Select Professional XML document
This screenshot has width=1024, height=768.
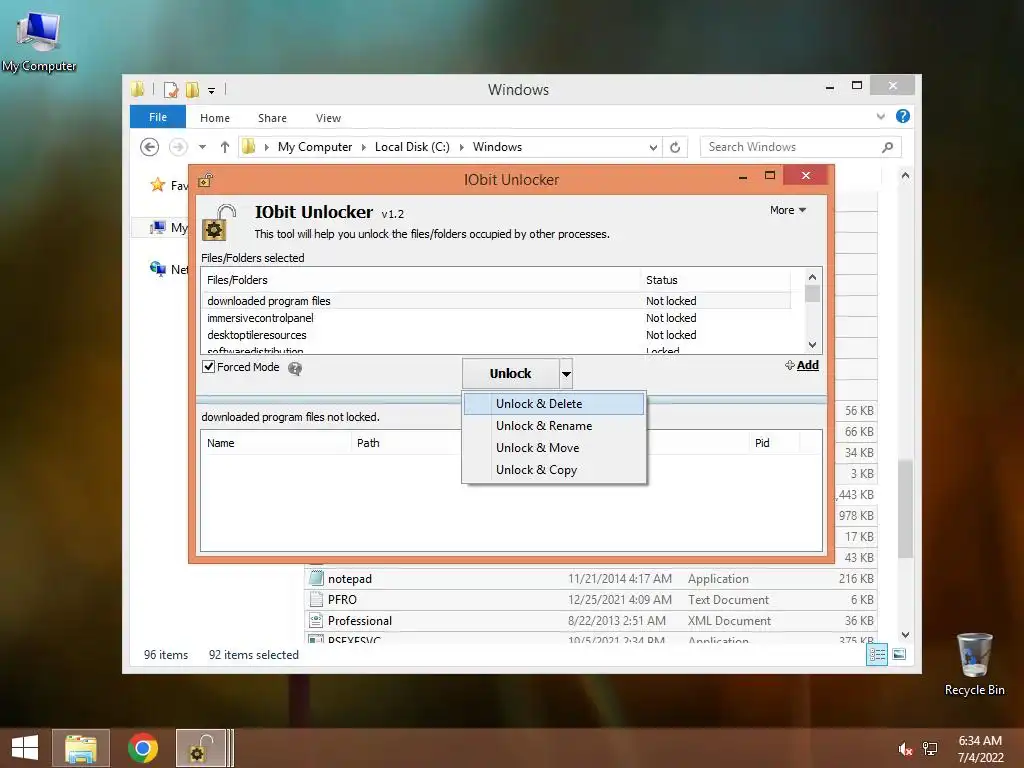click(590, 620)
